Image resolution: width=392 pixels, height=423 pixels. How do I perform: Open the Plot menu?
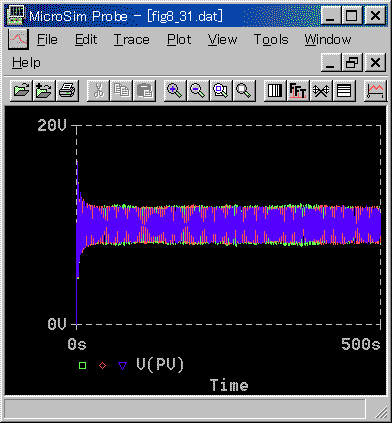(x=179, y=40)
